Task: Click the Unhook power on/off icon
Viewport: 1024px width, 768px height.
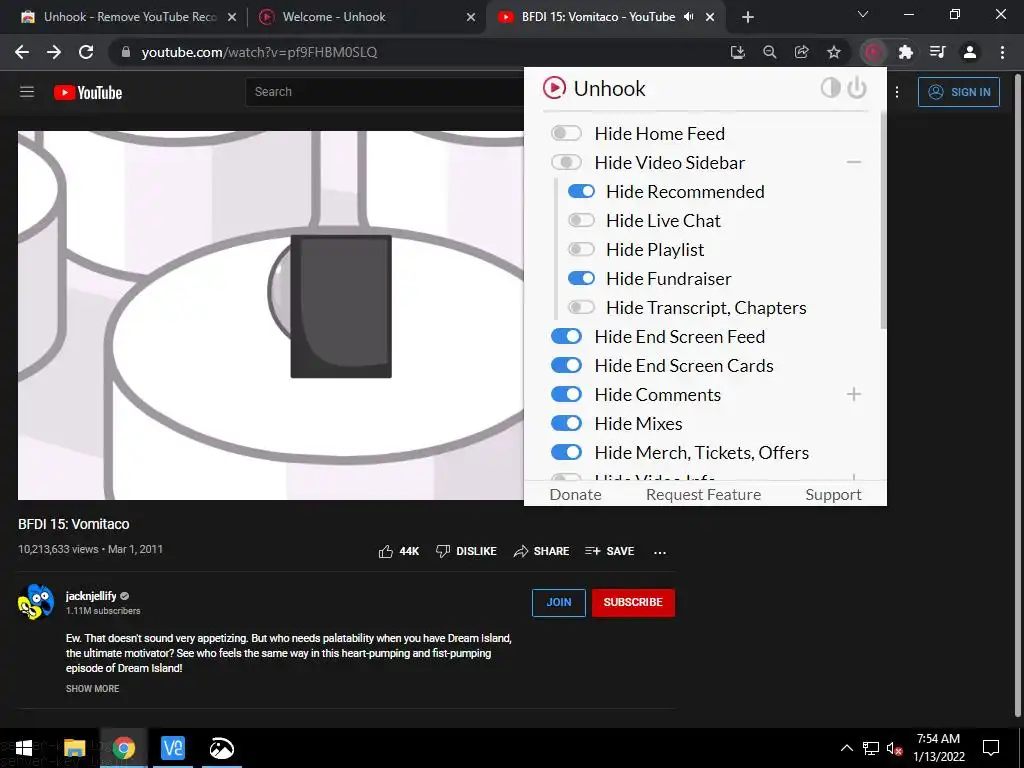Action: point(857,88)
